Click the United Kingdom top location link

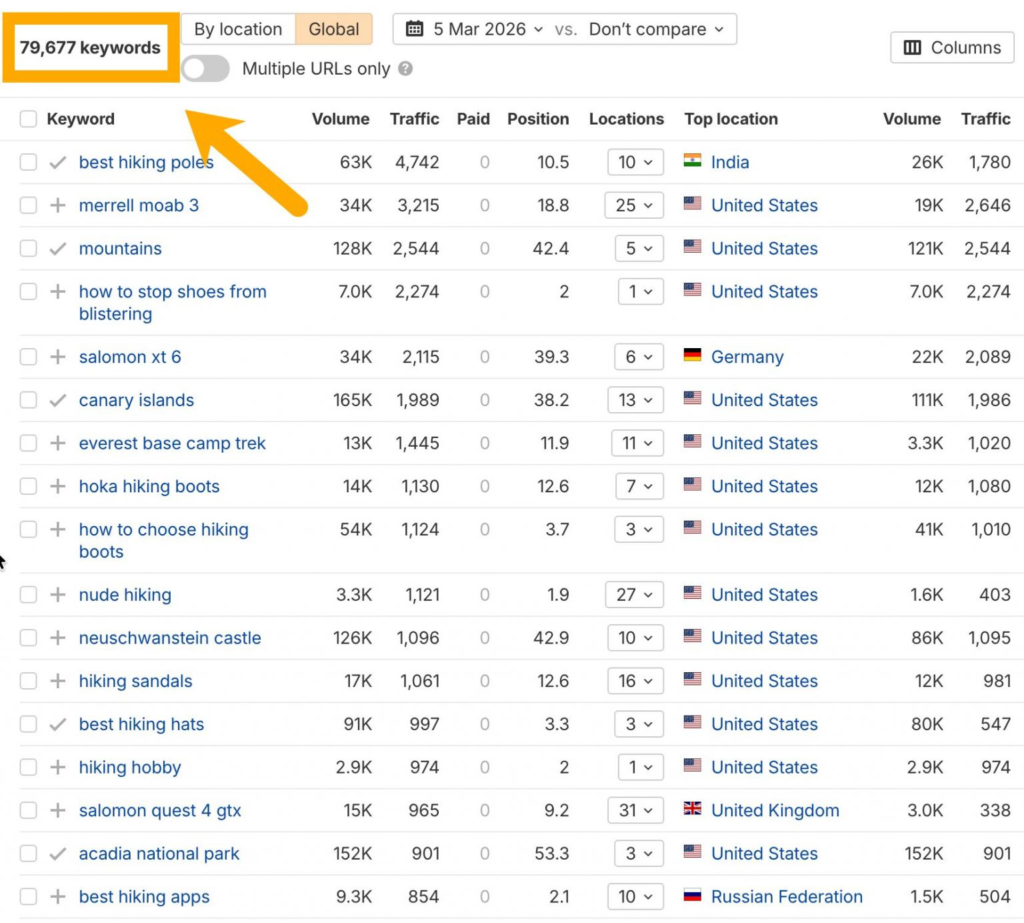pyautogui.click(x=775, y=810)
